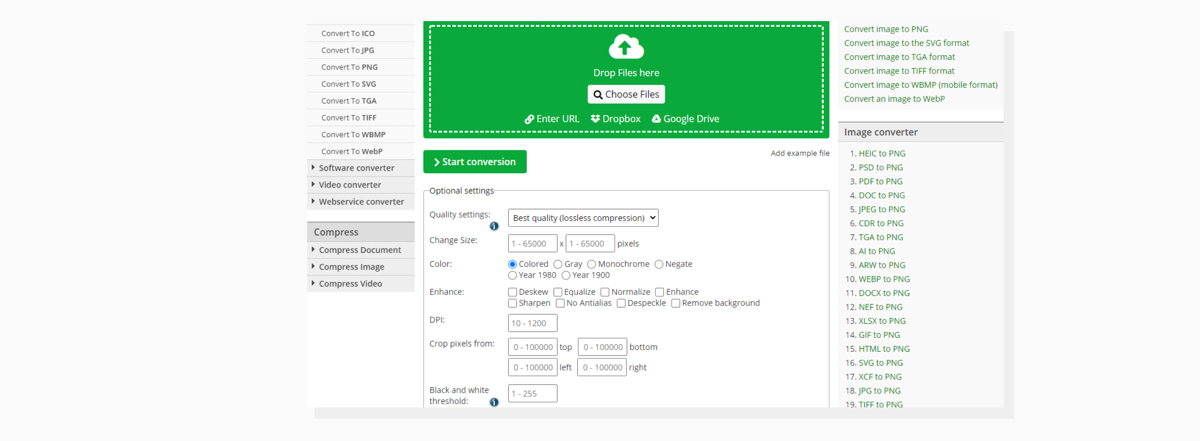The width and height of the screenshot is (1200, 441).
Task: Check the No Antialias option
Action: click(x=560, y=303)
